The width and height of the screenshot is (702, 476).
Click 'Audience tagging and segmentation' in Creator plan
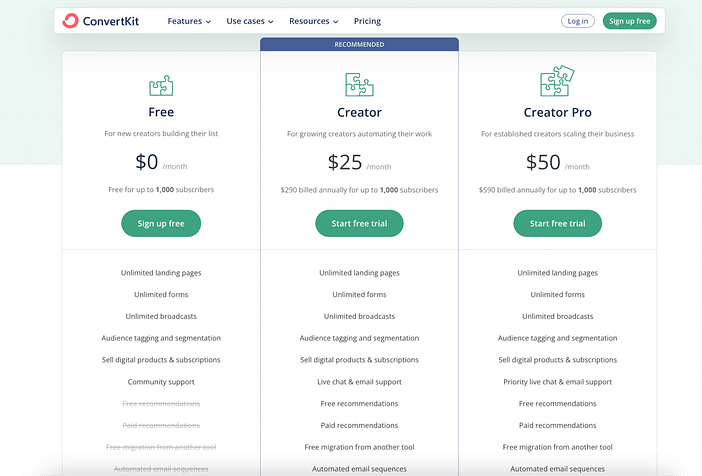360,338
